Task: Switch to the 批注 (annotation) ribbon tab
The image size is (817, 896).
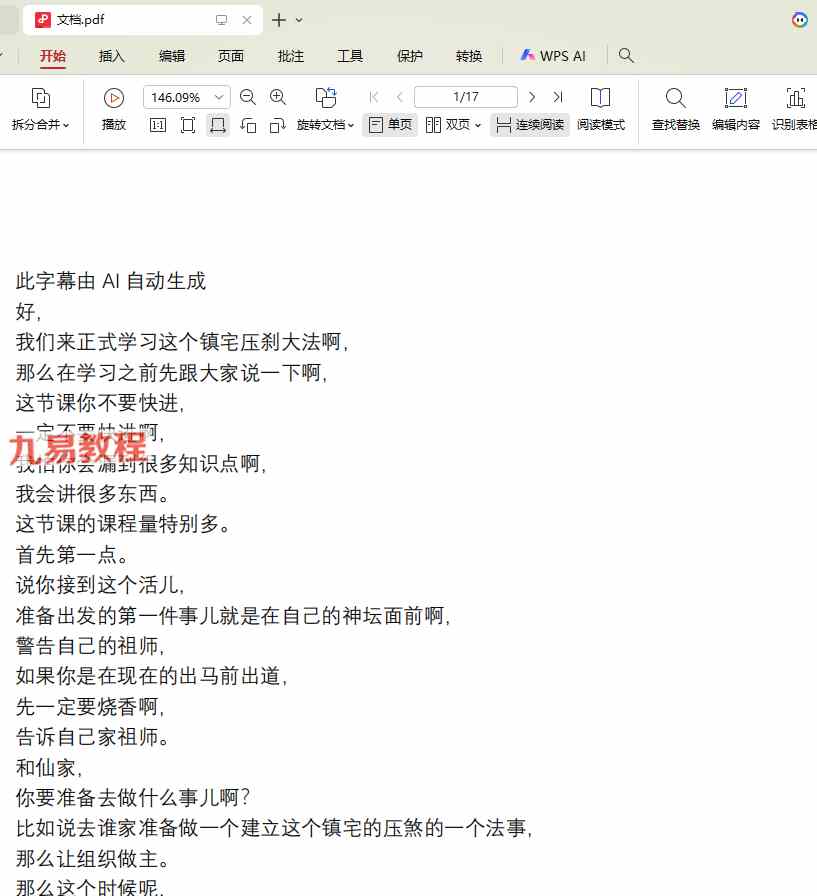Action: (291, 56)
